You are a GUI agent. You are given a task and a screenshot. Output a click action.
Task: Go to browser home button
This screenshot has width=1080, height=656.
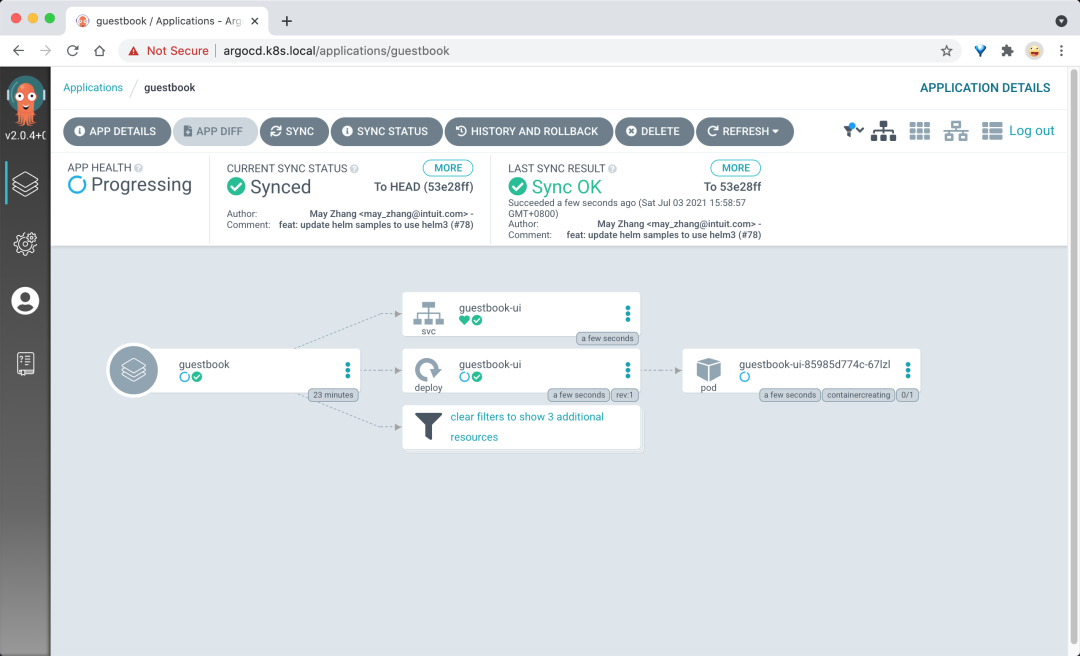[100, 50]
